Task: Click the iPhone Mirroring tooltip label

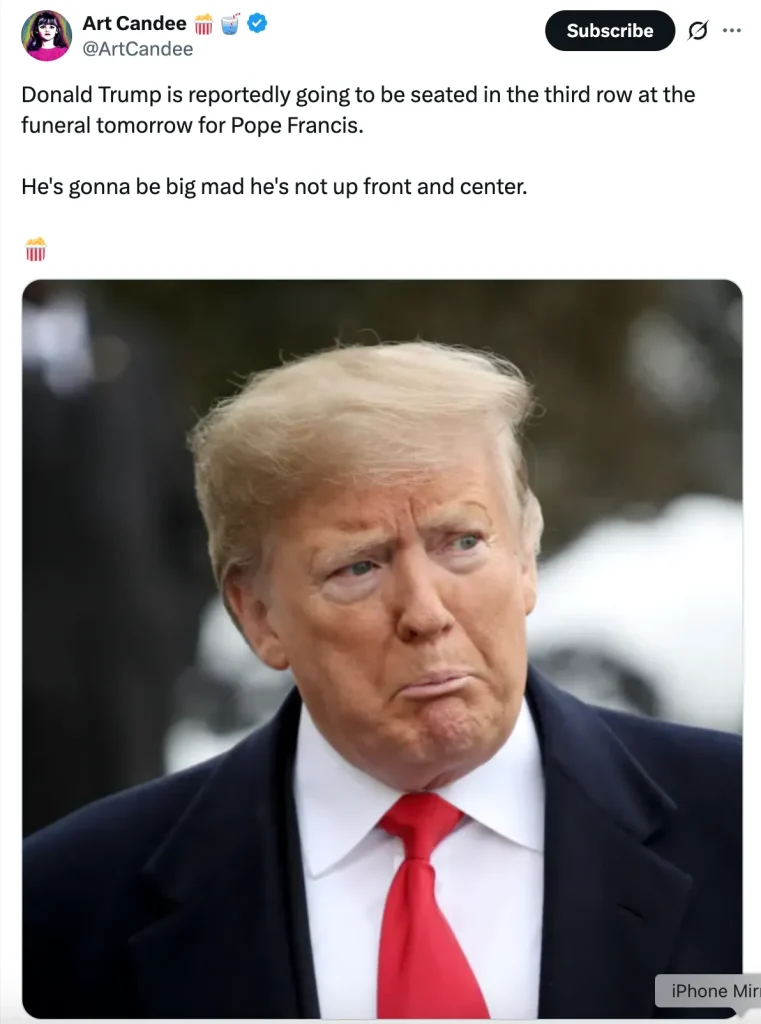Action: 708,991
